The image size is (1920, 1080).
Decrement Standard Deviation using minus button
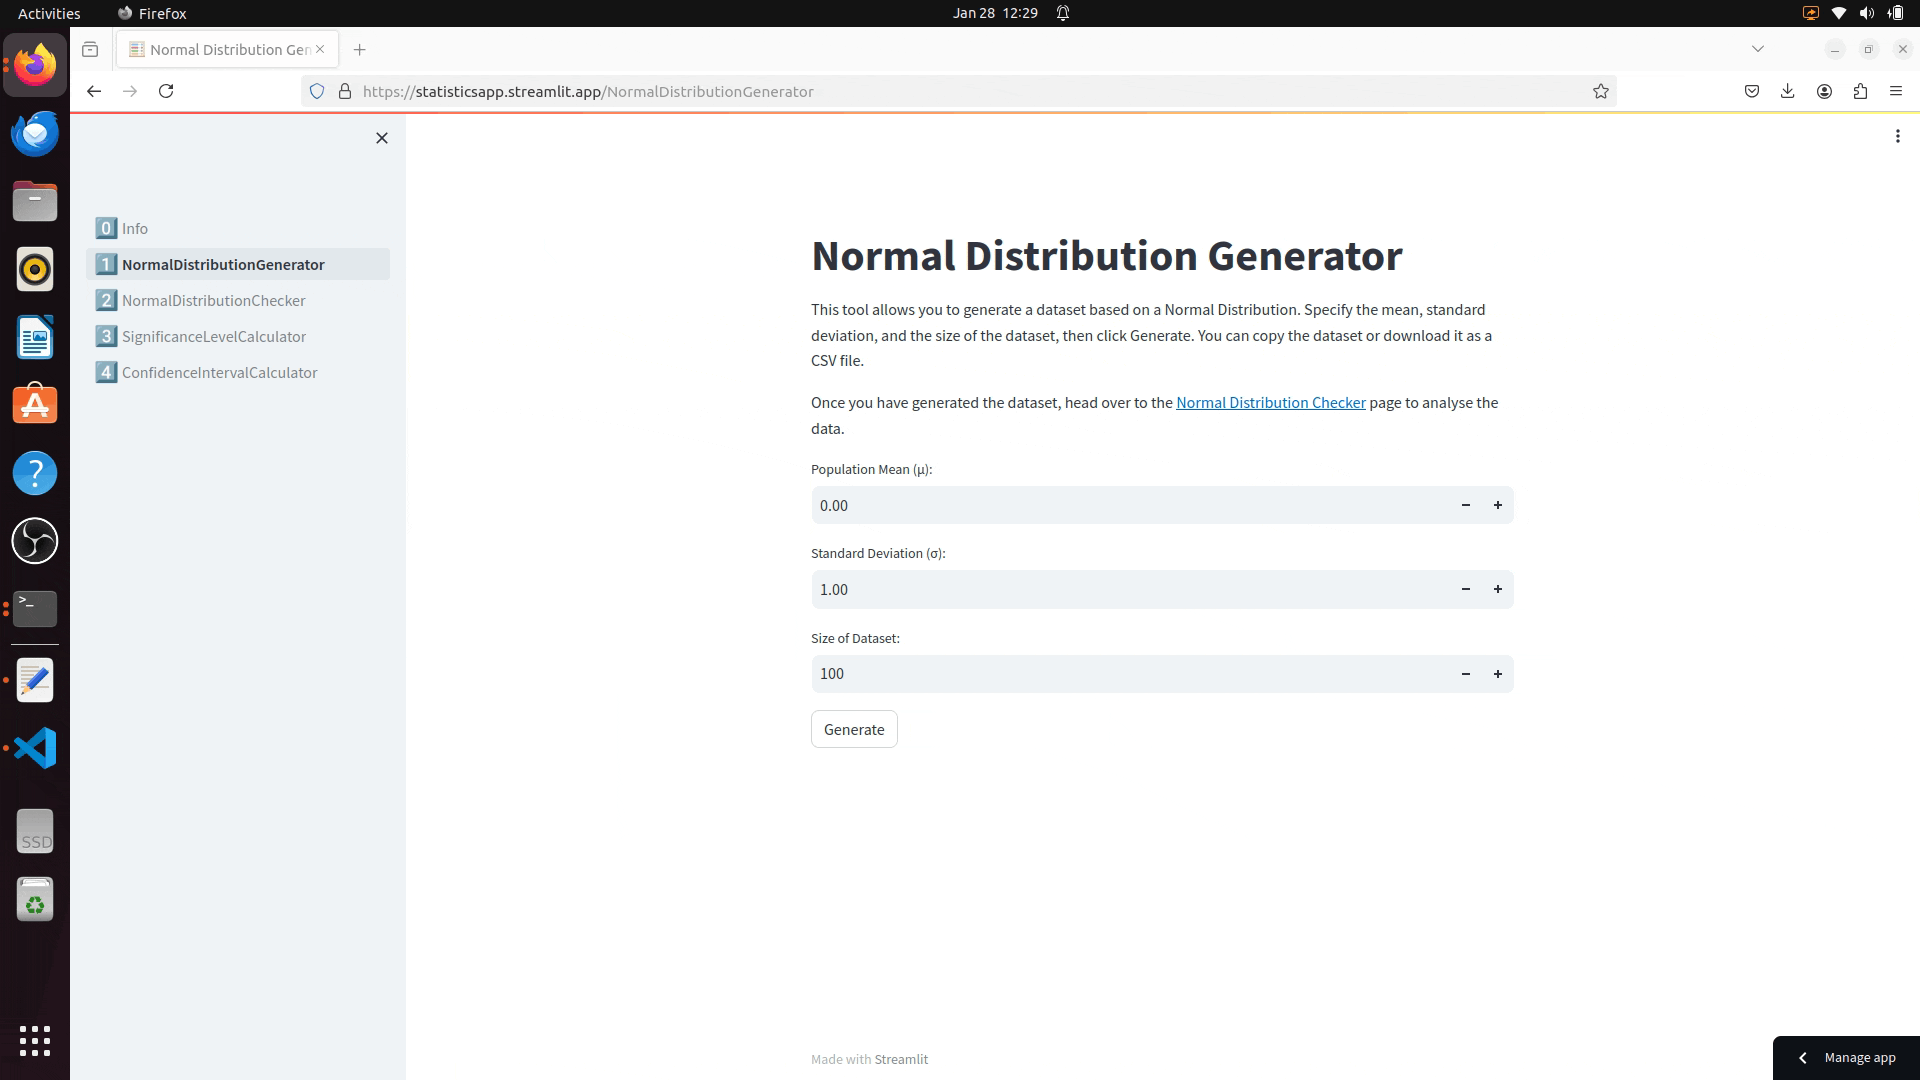[x=1465, y=589]
